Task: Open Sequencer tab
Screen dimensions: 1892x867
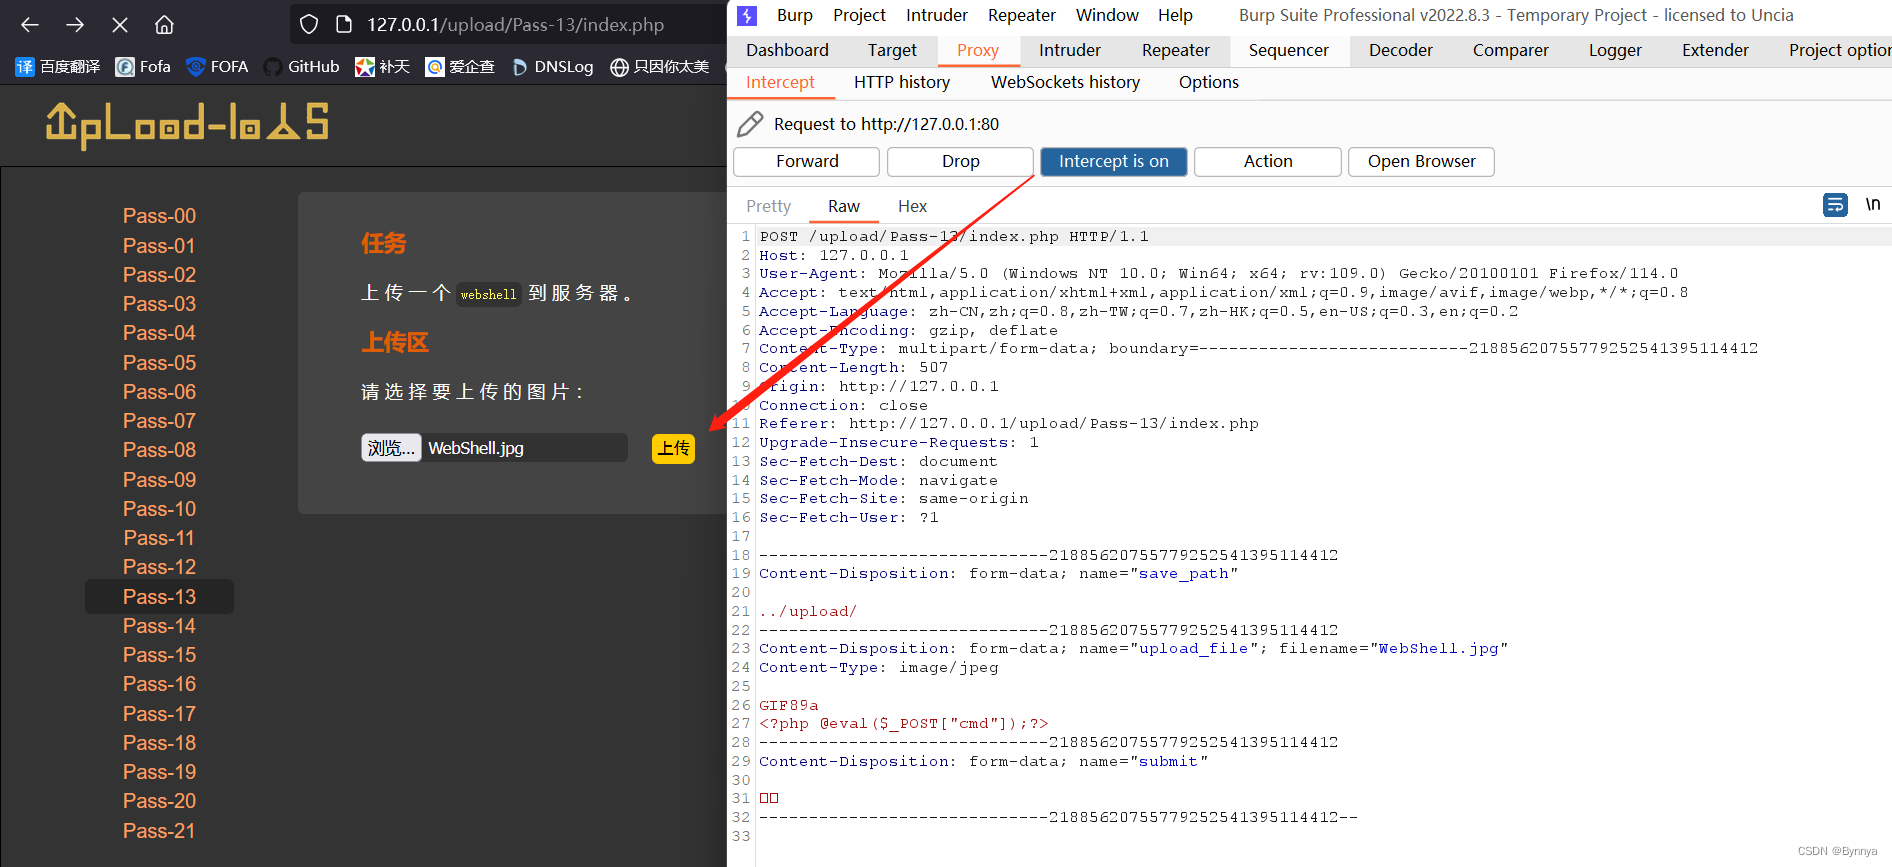Action: [1288, 50]
